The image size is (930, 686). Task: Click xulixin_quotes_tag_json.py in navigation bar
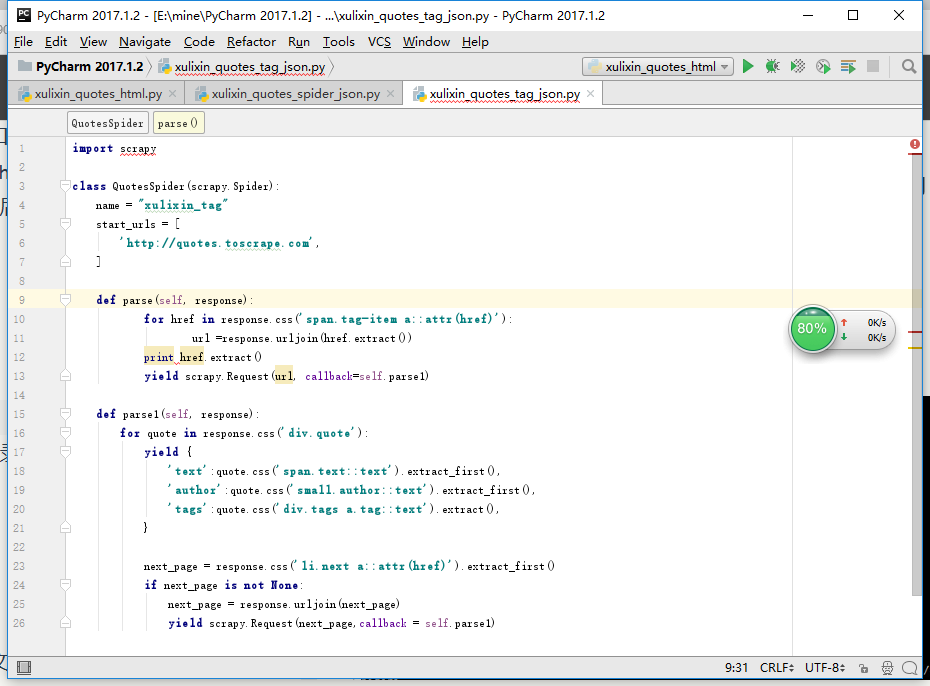(250, 67)
